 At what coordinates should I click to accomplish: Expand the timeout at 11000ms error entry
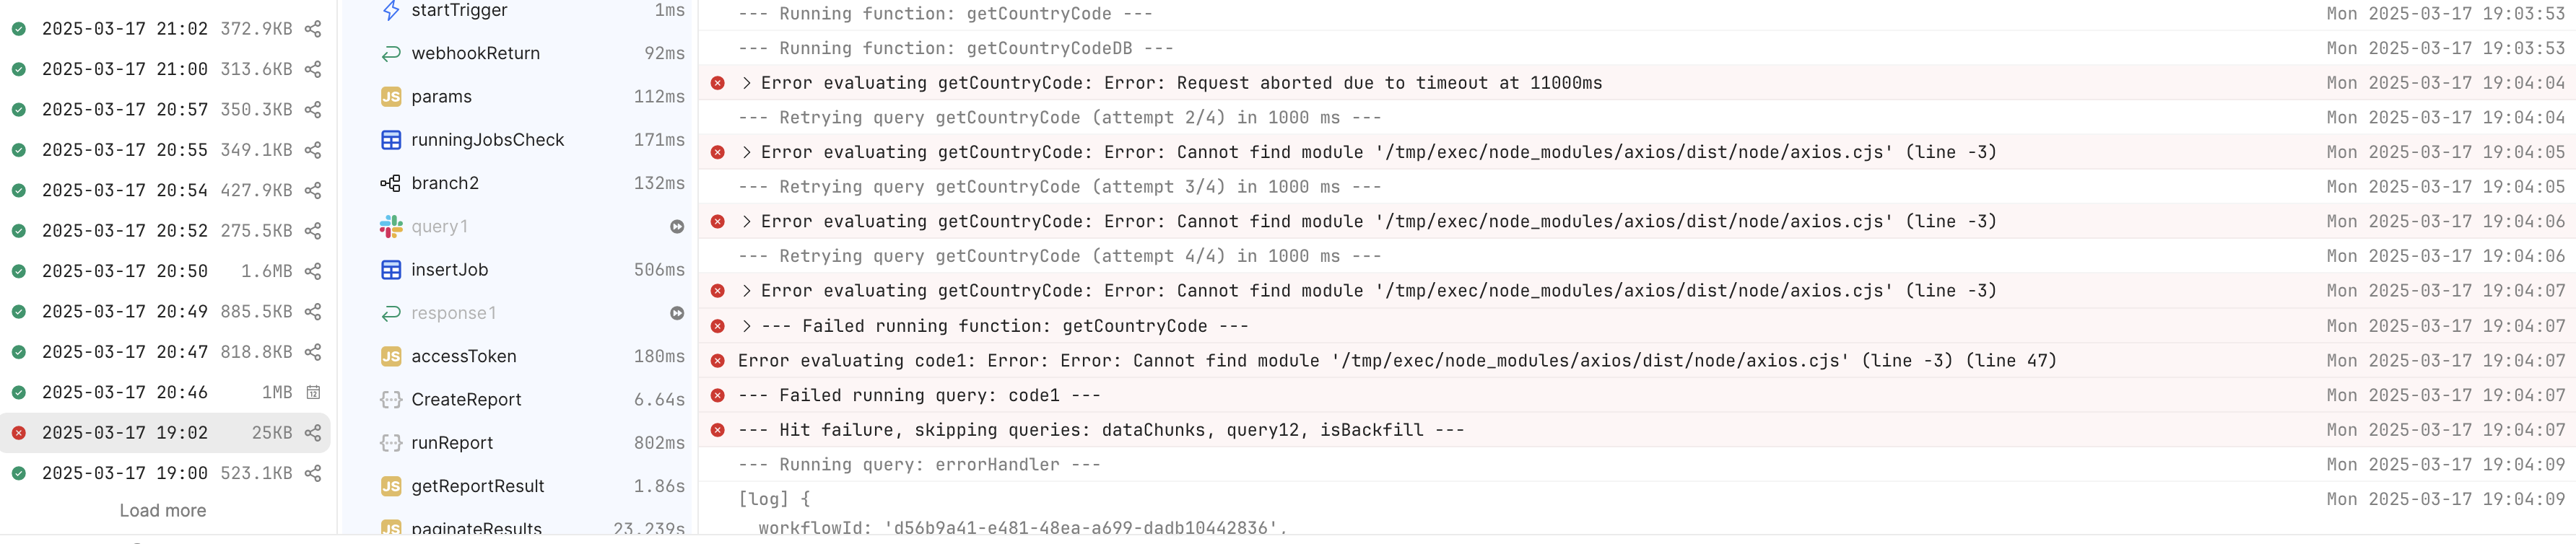click(746, 83)
